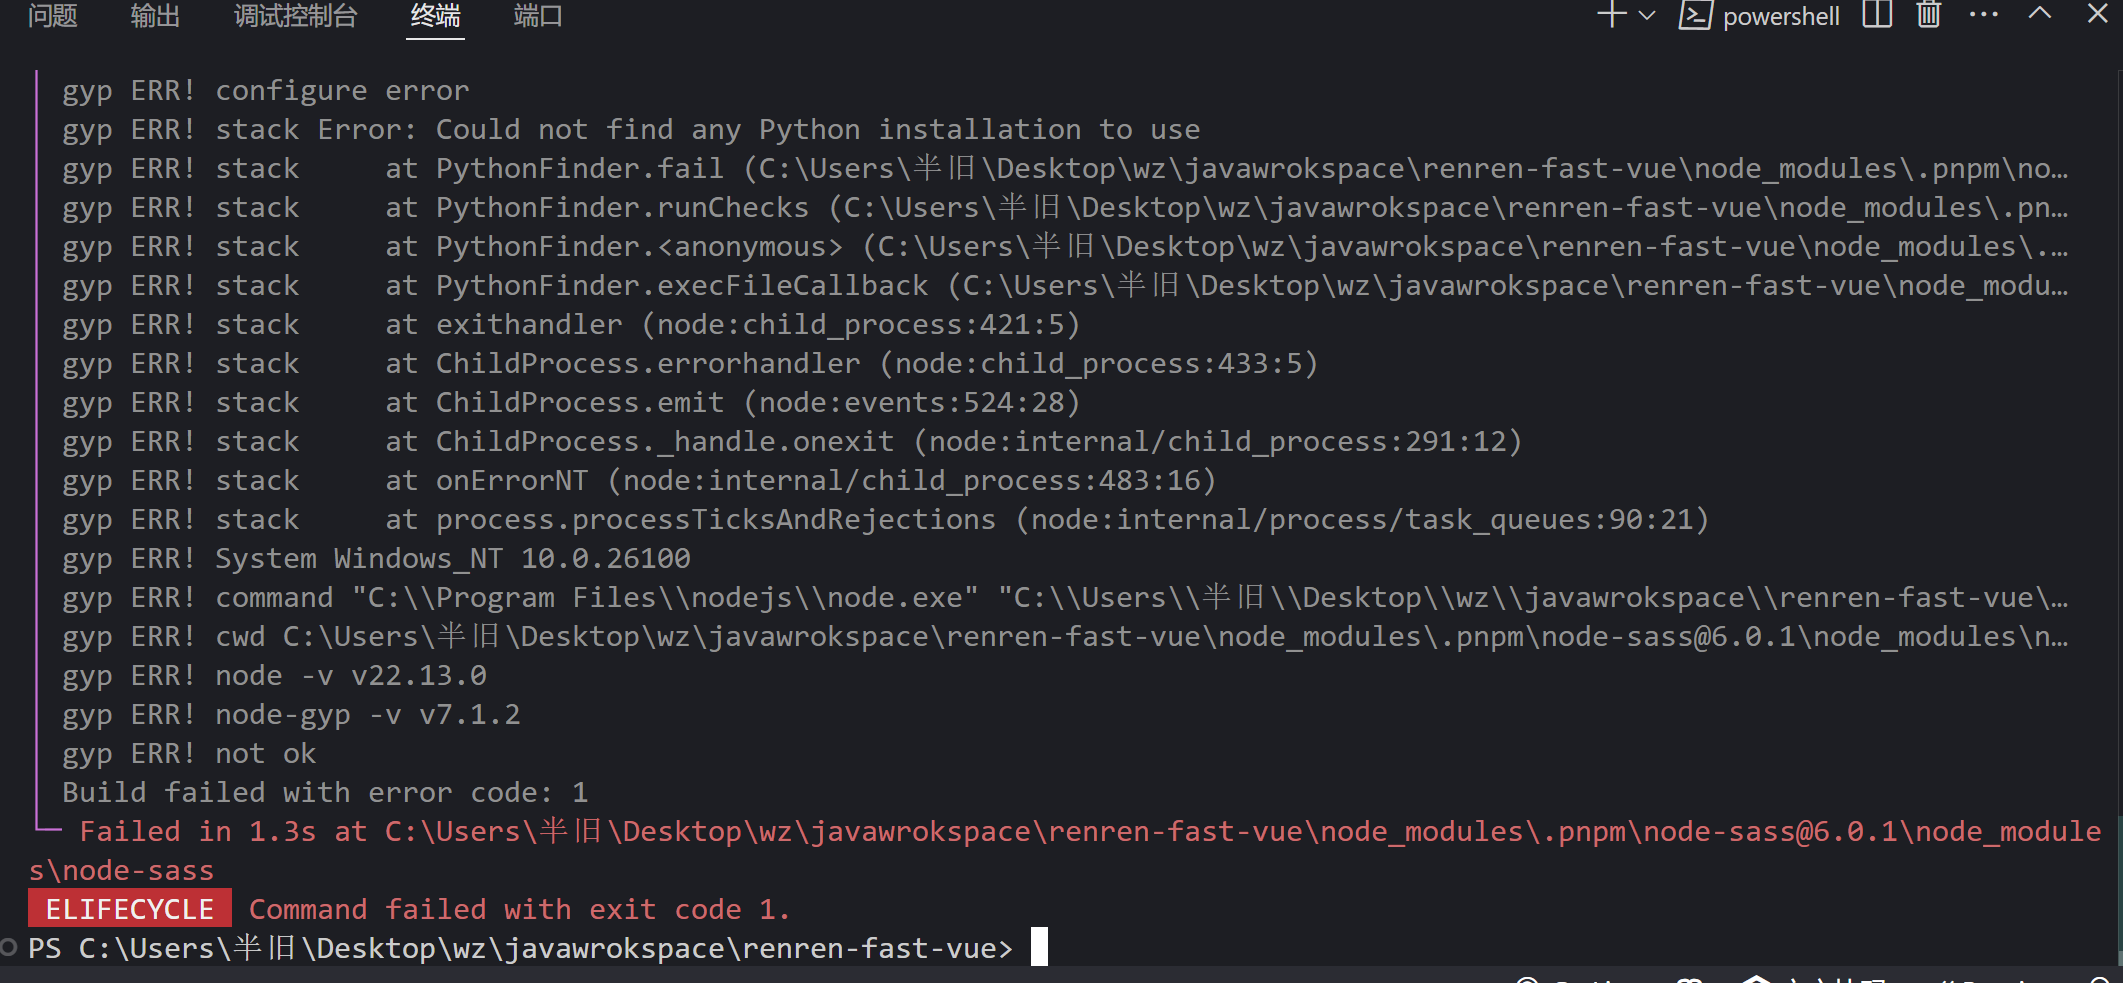
Task: Click 'Build failed with error code: 1'
Action: [325, 793]
